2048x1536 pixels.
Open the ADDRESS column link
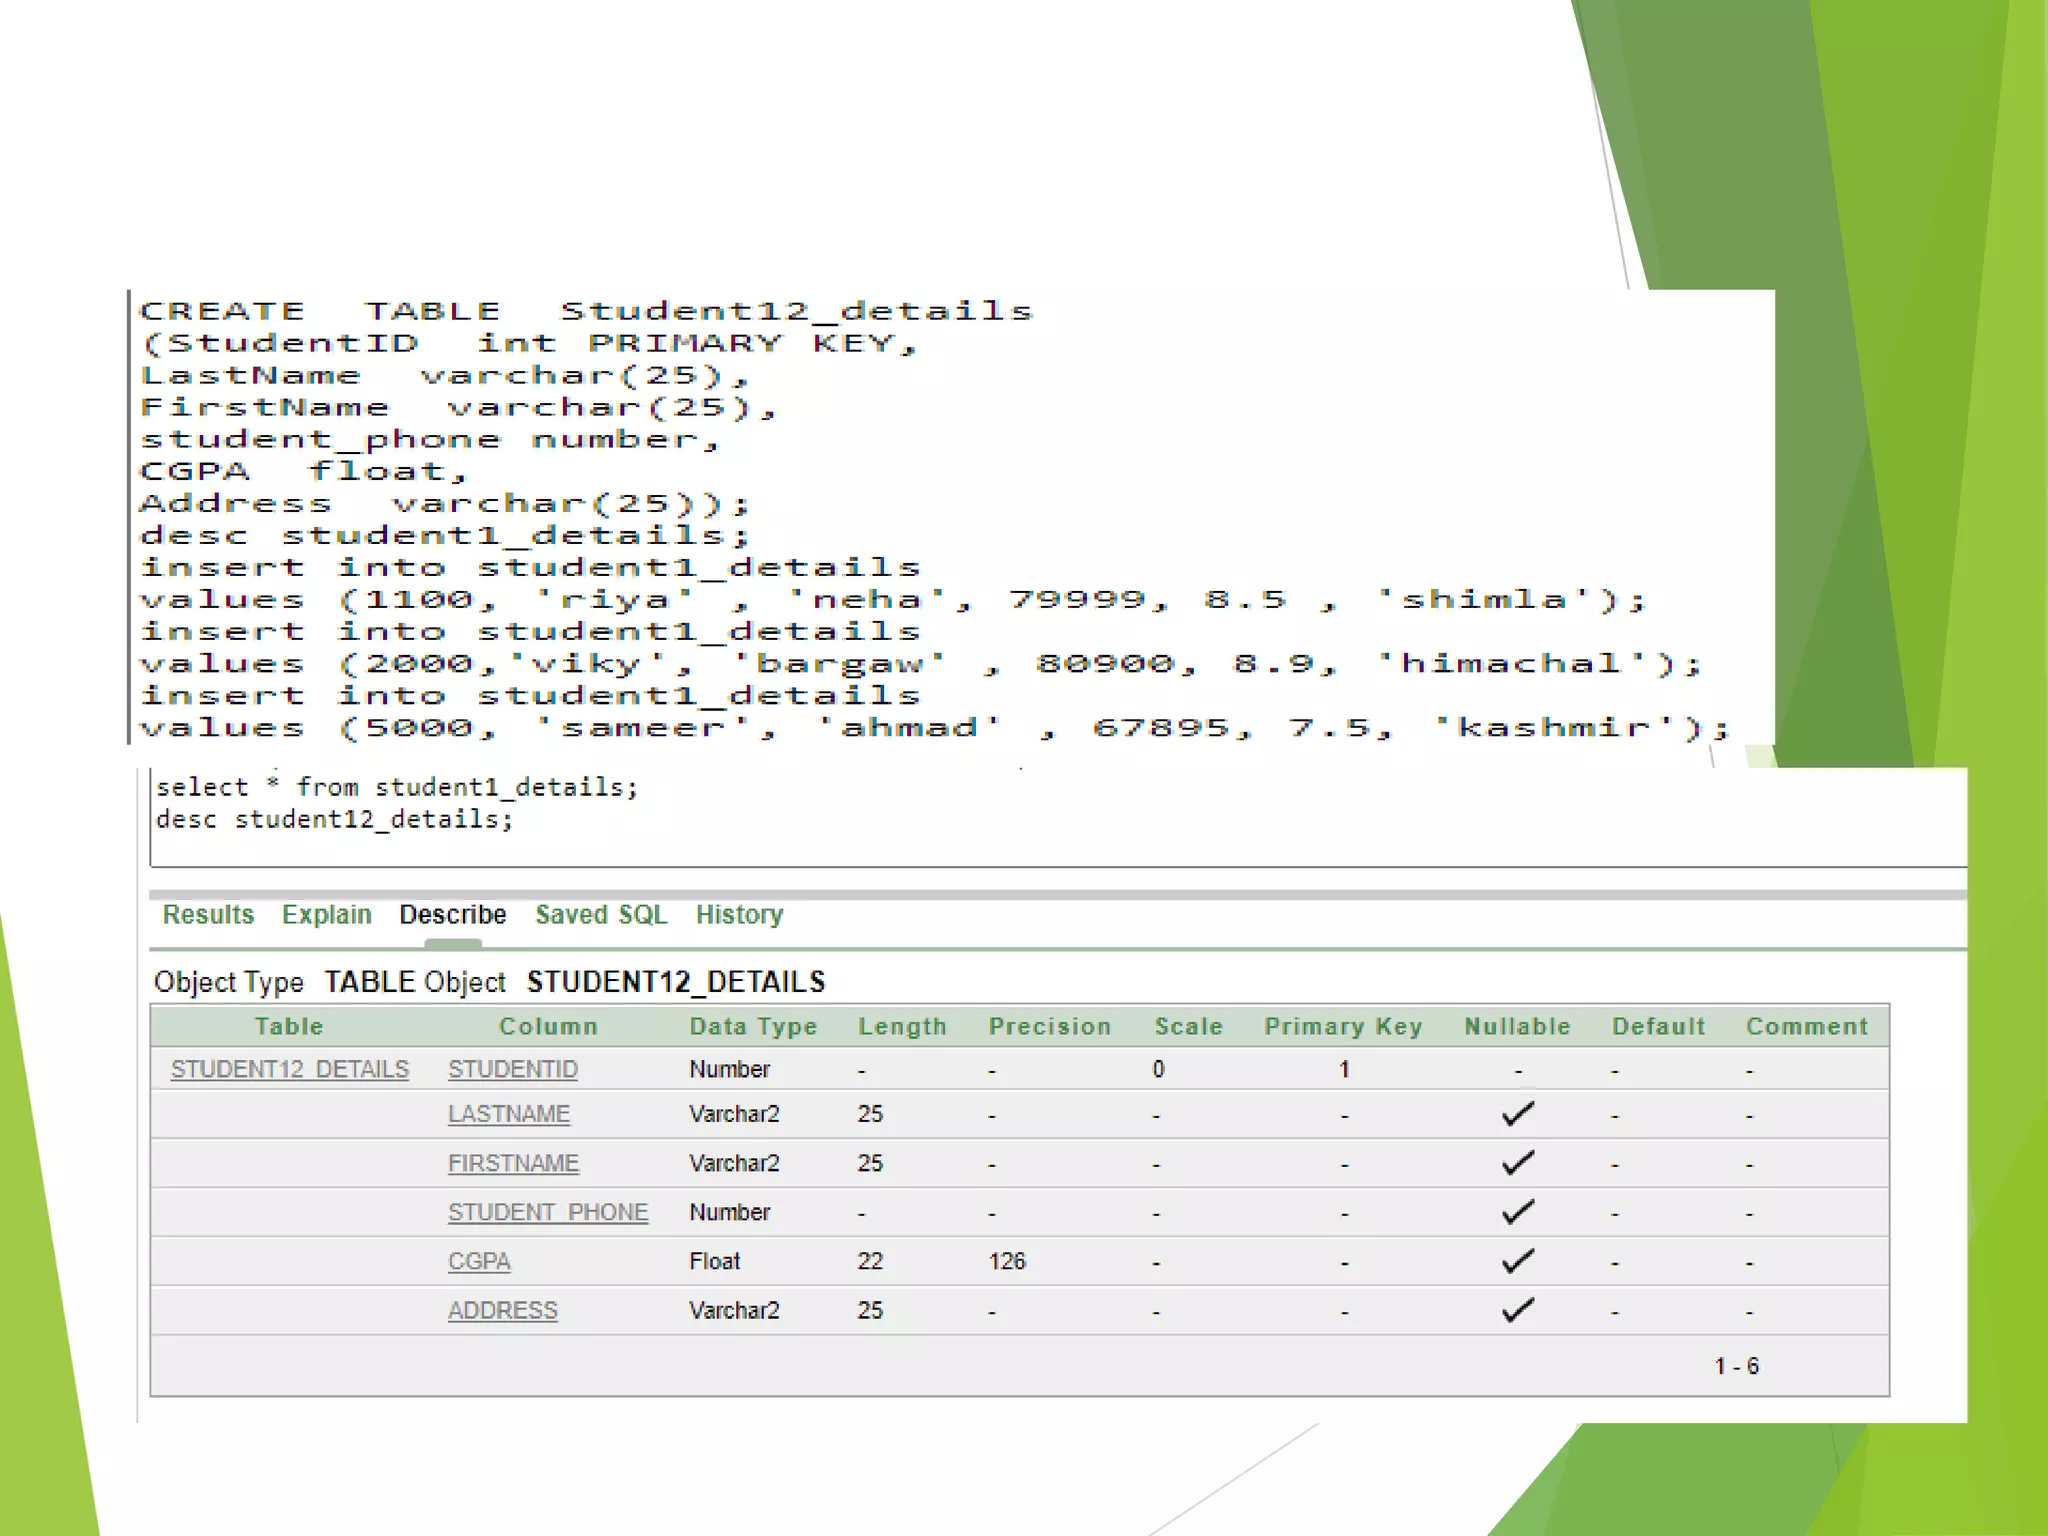point(502,1310)
